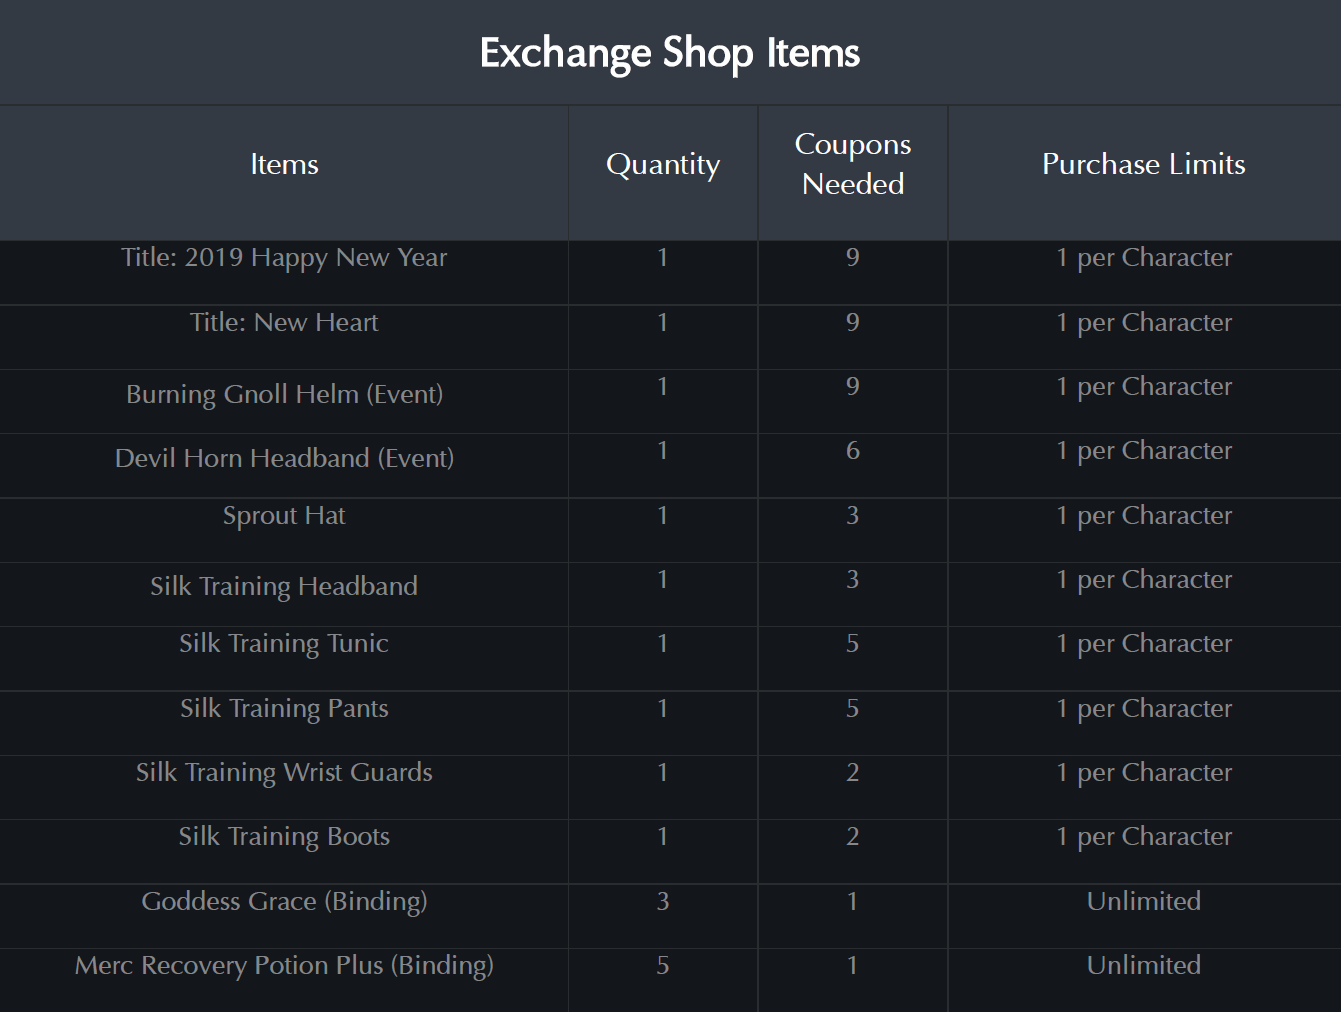Screen dimensions: 1341x1012
Task: Click quantity 1 in Silk Training Tunic row
Action: (x=663, y=643)
